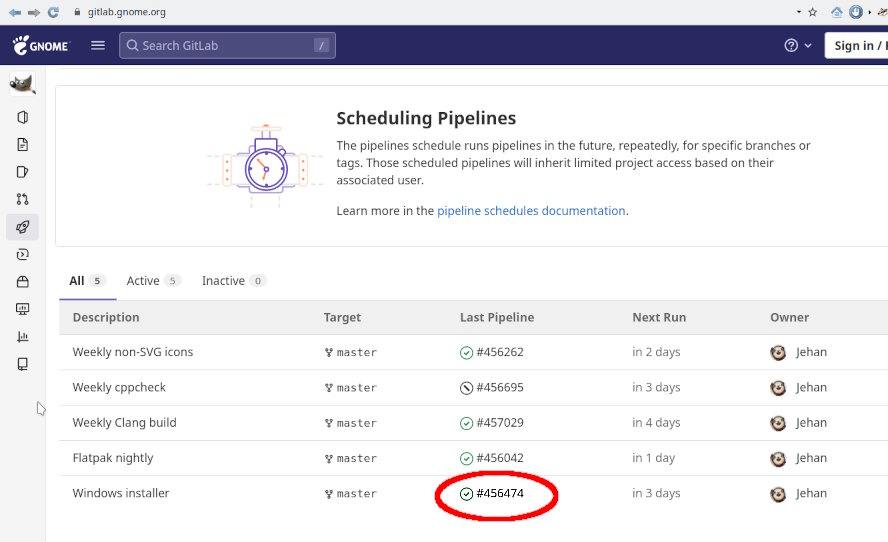Expand the Help dropdown chevron
Viewport: 888px width, 542px height.
pos(808,46)
